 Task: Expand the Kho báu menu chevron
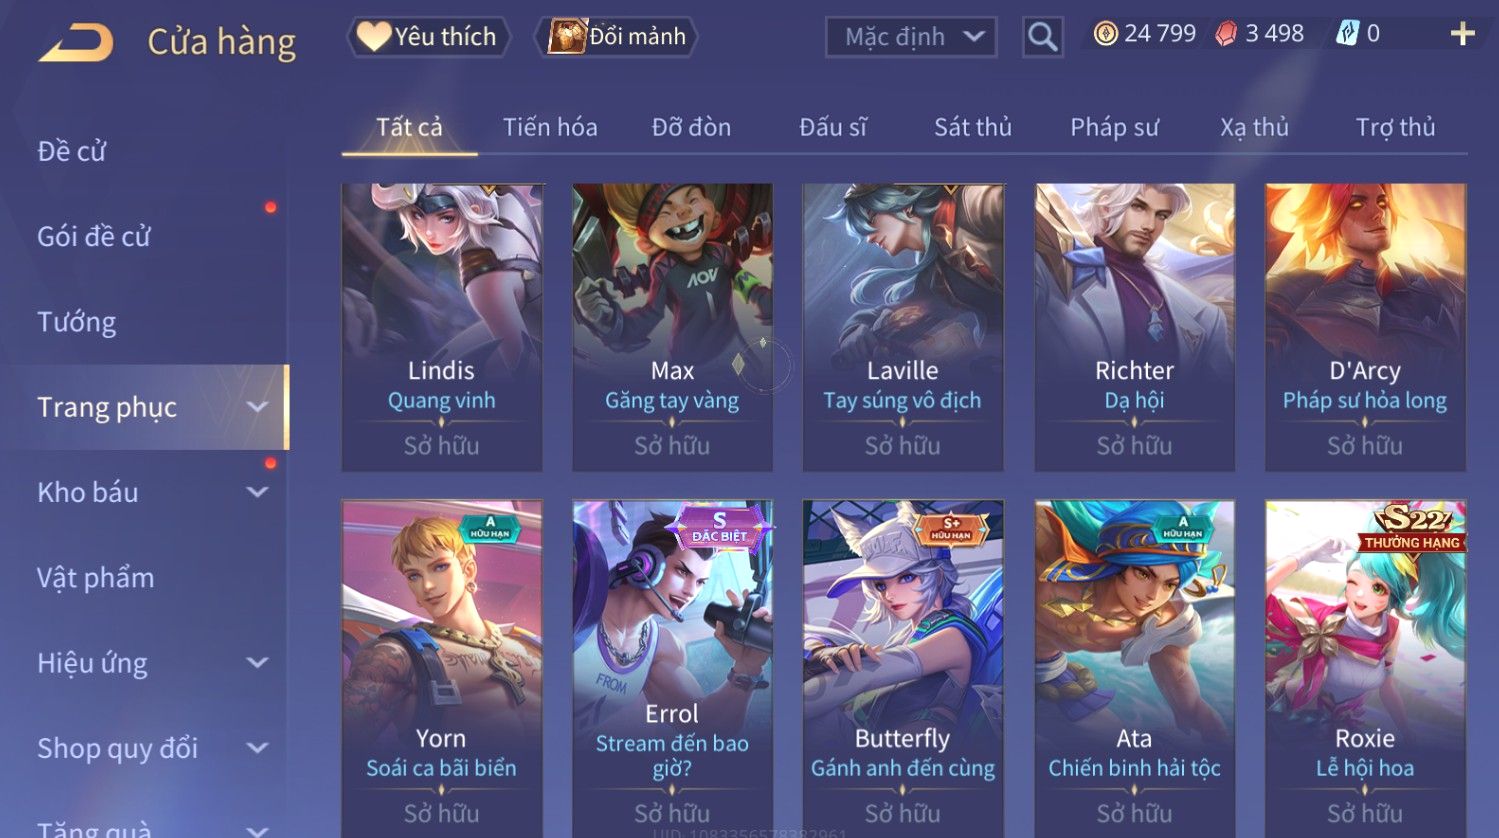click(x=257, y=492)
